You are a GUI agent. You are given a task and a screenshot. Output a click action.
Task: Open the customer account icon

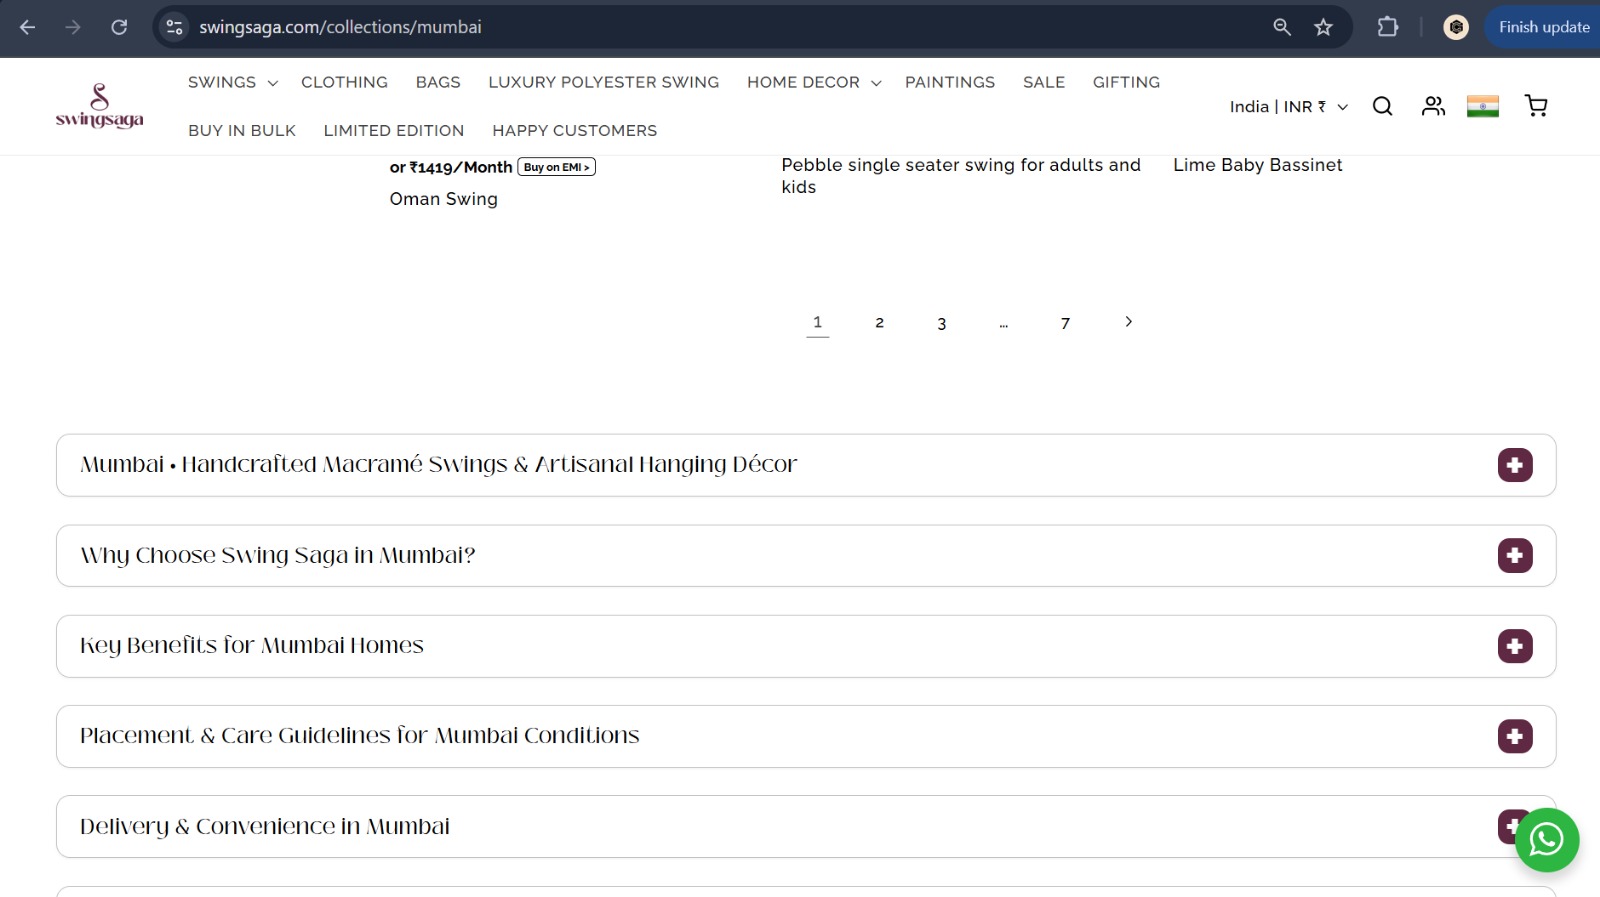pyautogui.click(x=1433, y=106)
